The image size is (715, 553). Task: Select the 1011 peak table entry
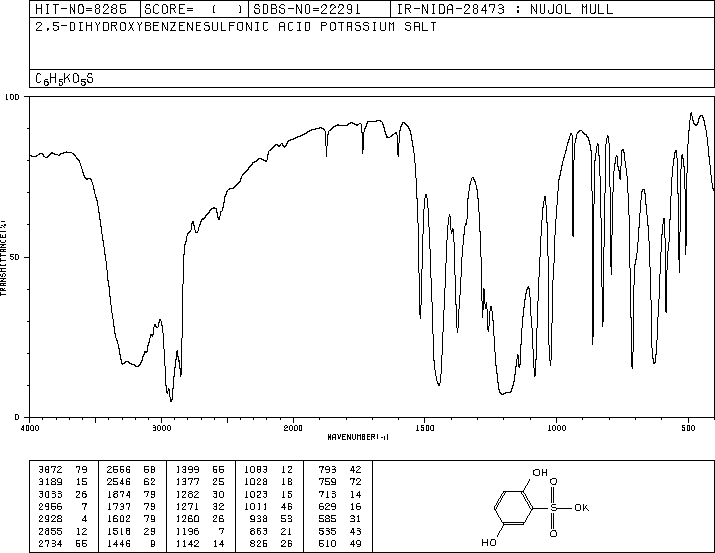coord(268,506)
